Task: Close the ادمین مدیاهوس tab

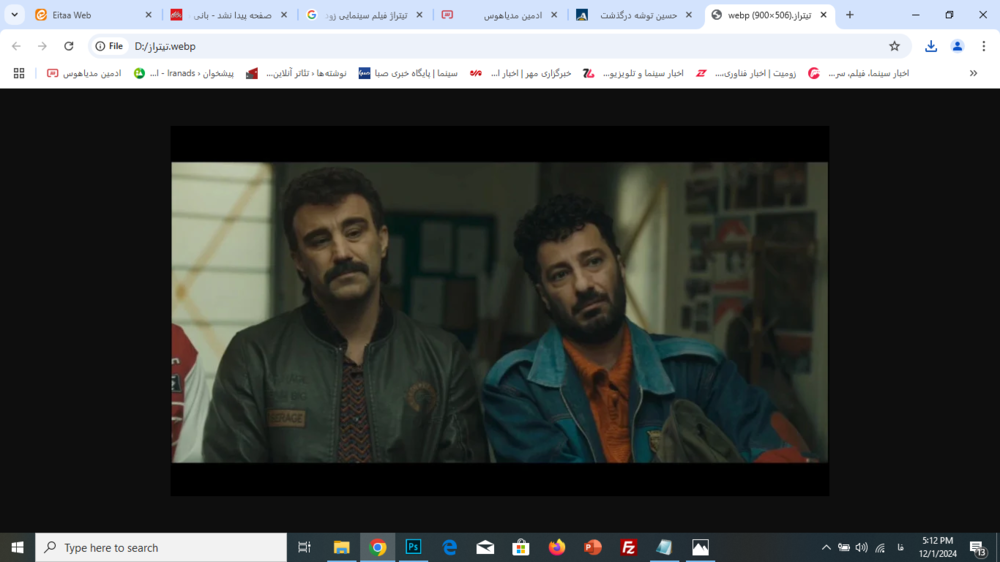Action: pyautogui.click(x=554, y=15)
